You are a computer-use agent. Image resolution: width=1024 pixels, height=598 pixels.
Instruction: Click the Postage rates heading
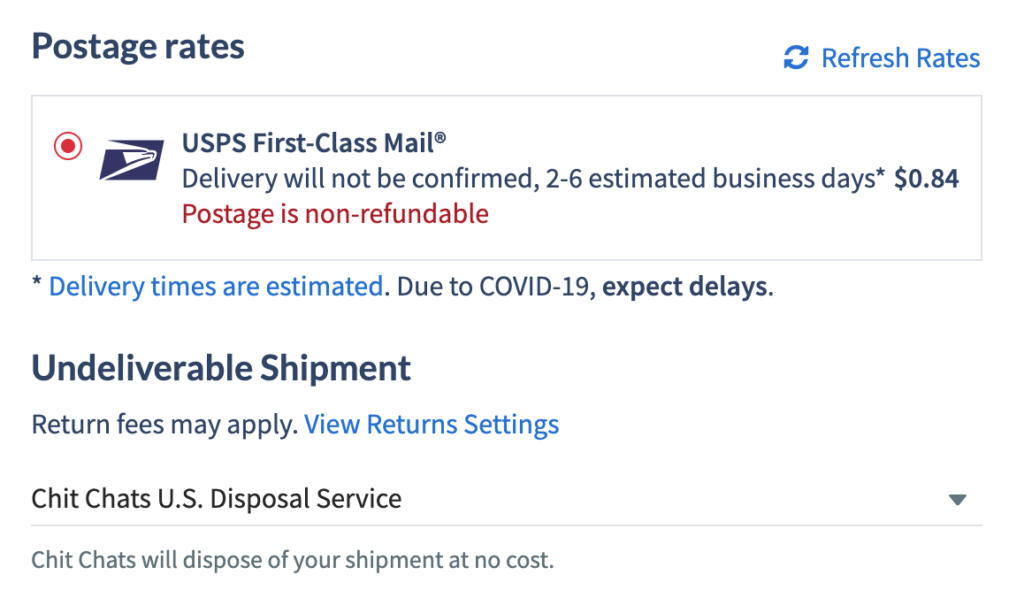click(138, 46)
